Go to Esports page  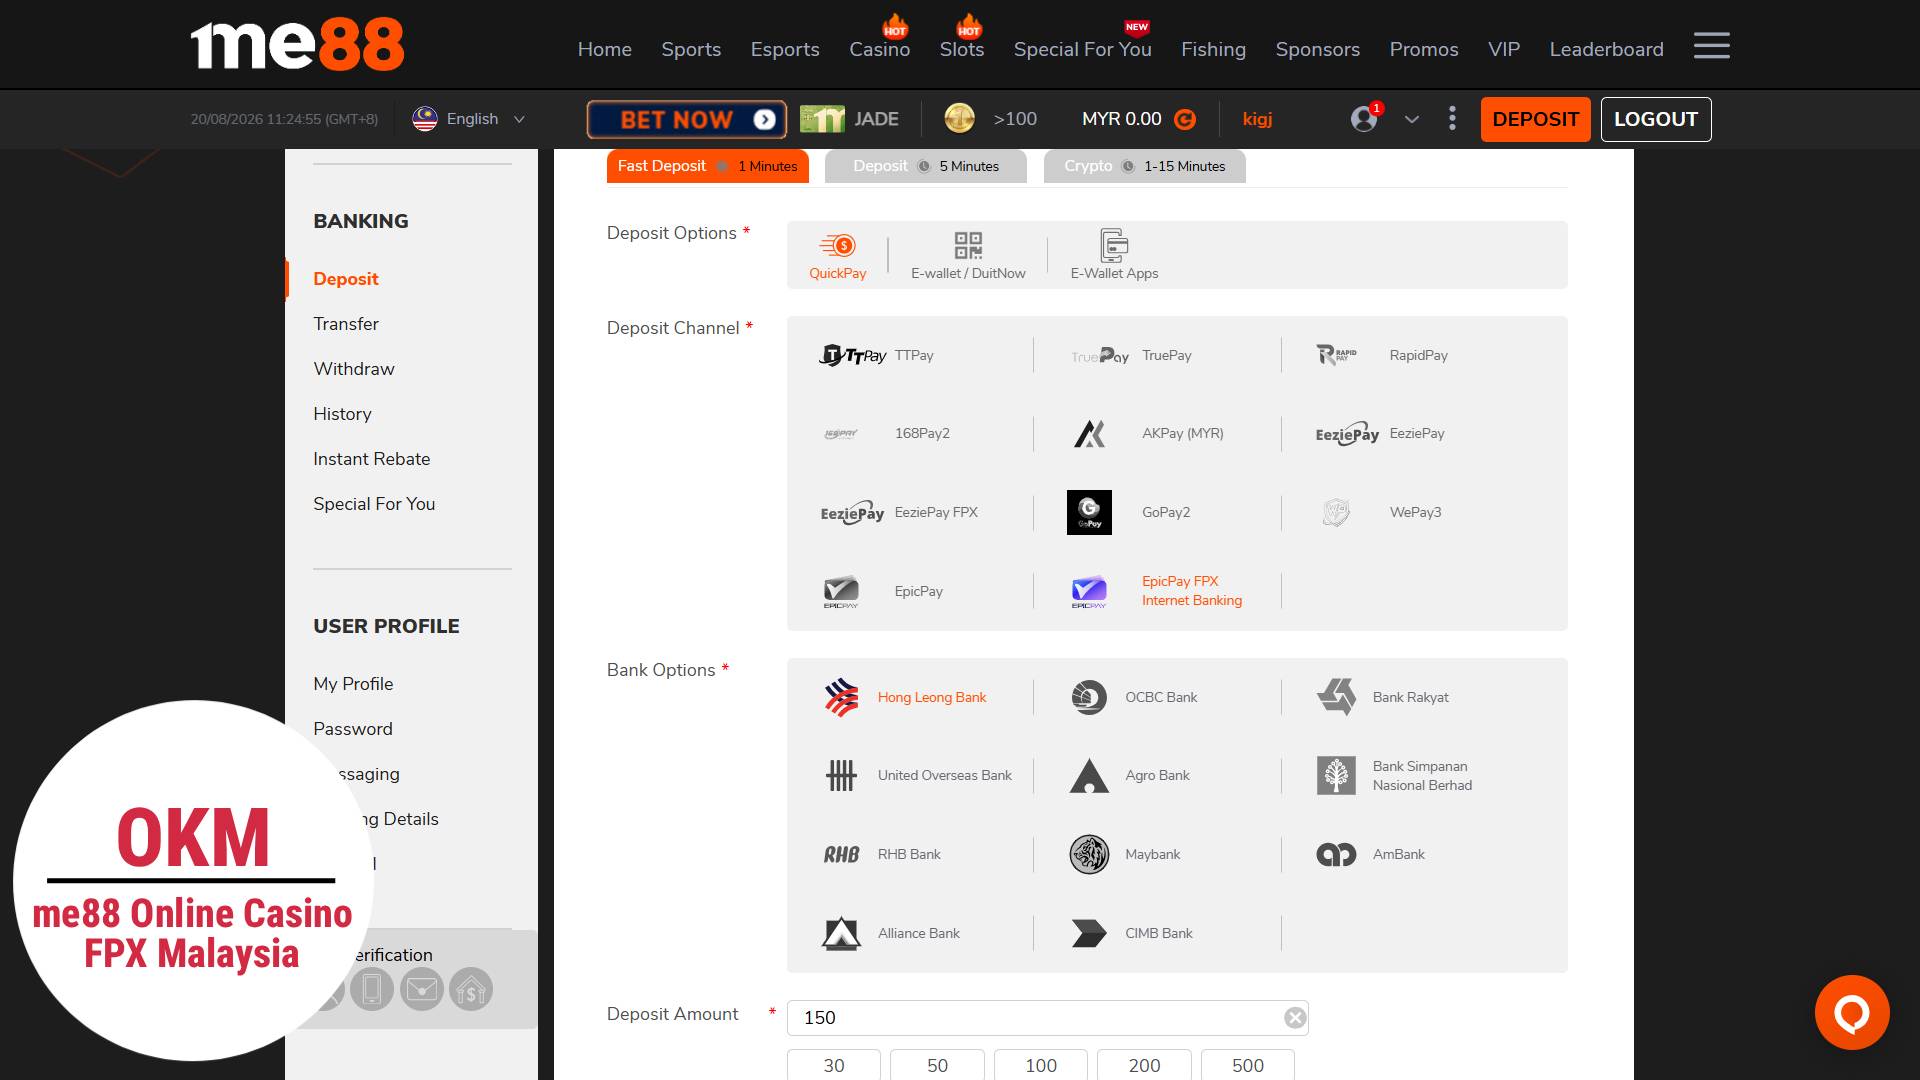click(x=785, y=49)
